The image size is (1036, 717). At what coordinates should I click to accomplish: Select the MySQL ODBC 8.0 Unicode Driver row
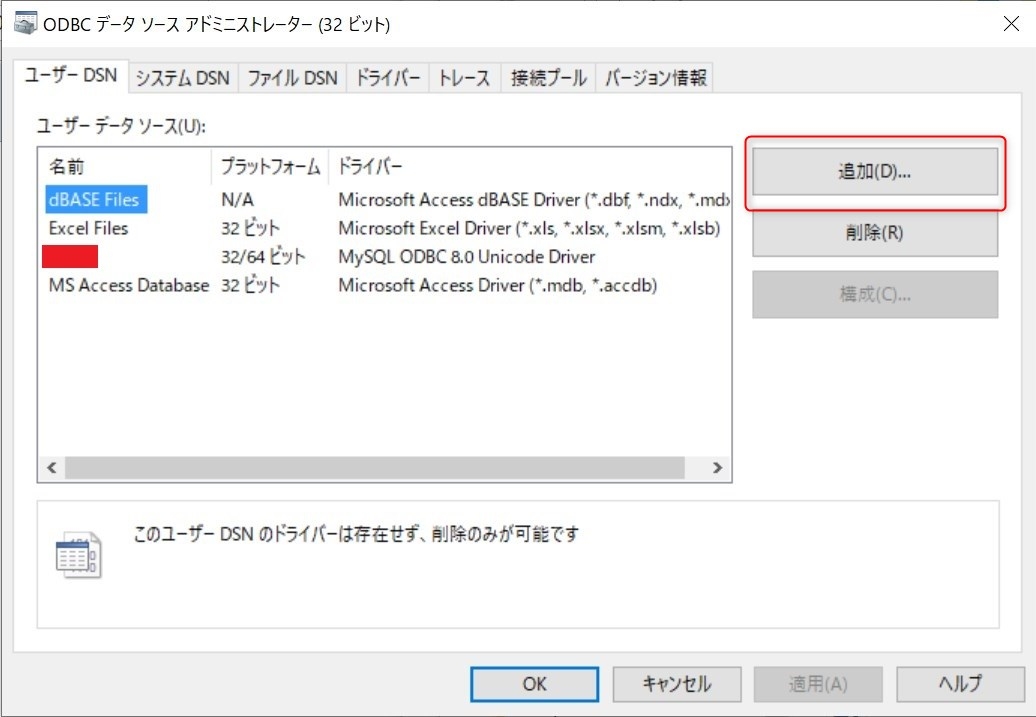point(466,257)
